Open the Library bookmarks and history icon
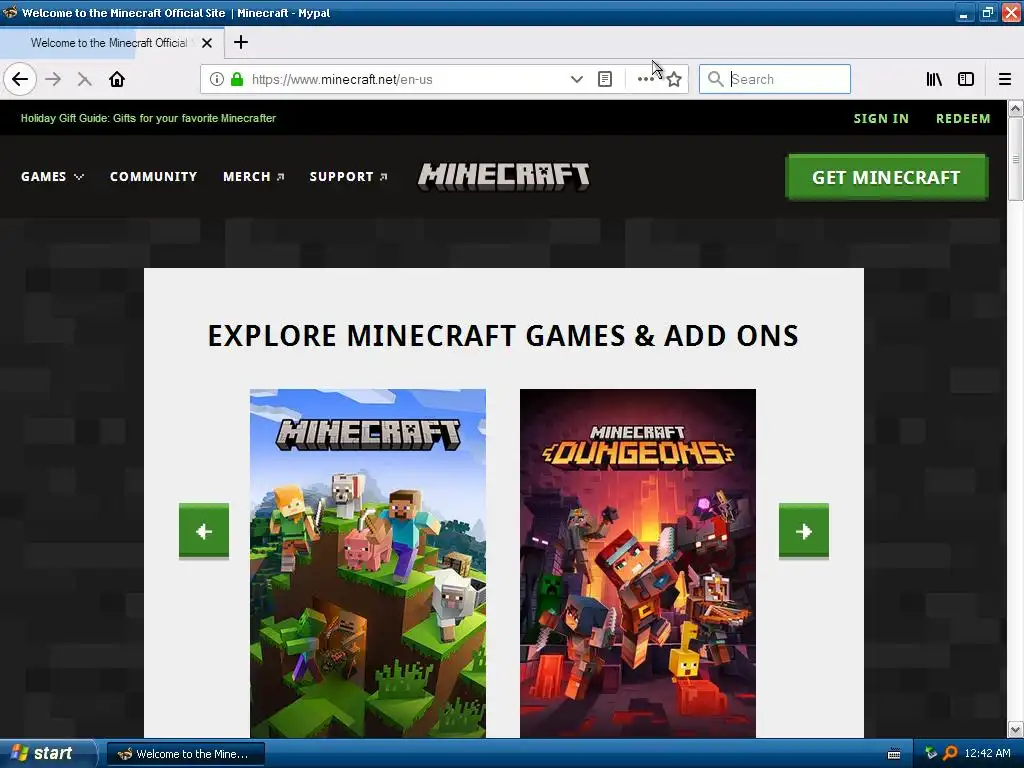The image size is (1024, 768). click(x=934, y=79)
